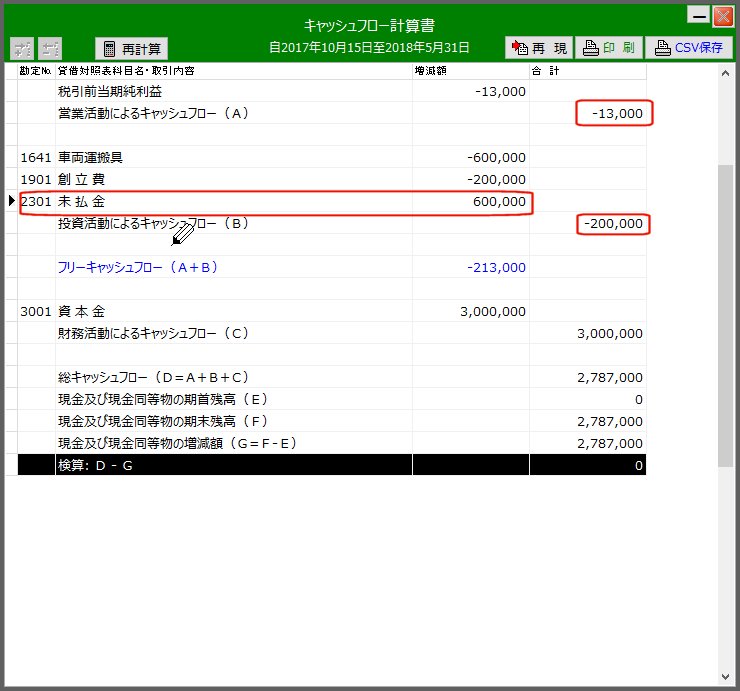Click the blue フリーキャッシュフロー（A＋B） link text

[x=138, y=268]
